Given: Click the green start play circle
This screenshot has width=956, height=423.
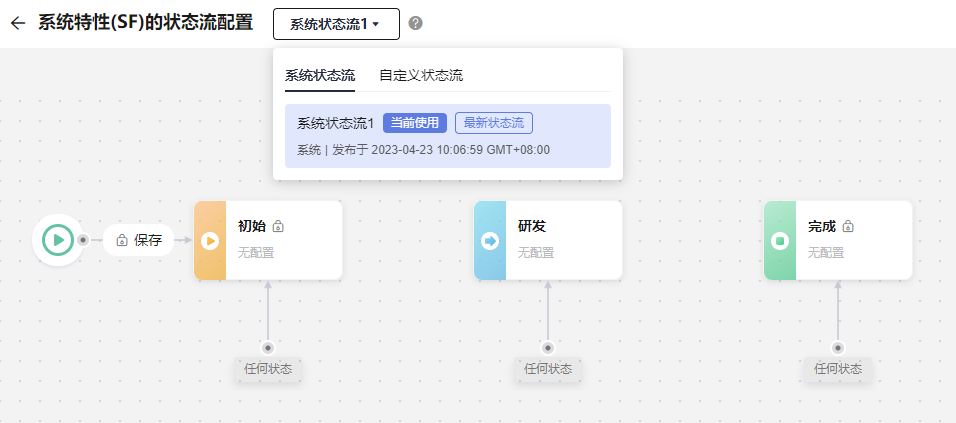Looking at the screenshot, I should click(58, 240).
